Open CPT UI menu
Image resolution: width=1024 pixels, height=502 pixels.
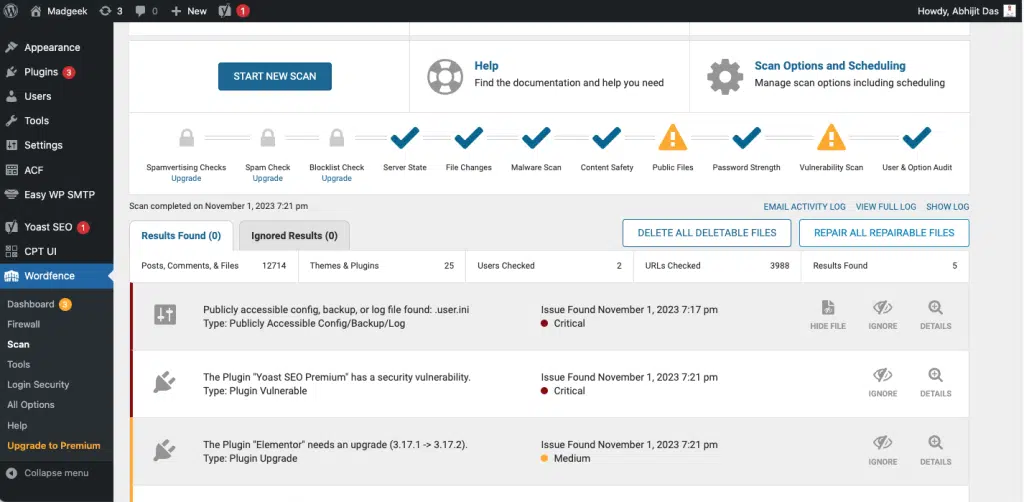click(40, 251)
